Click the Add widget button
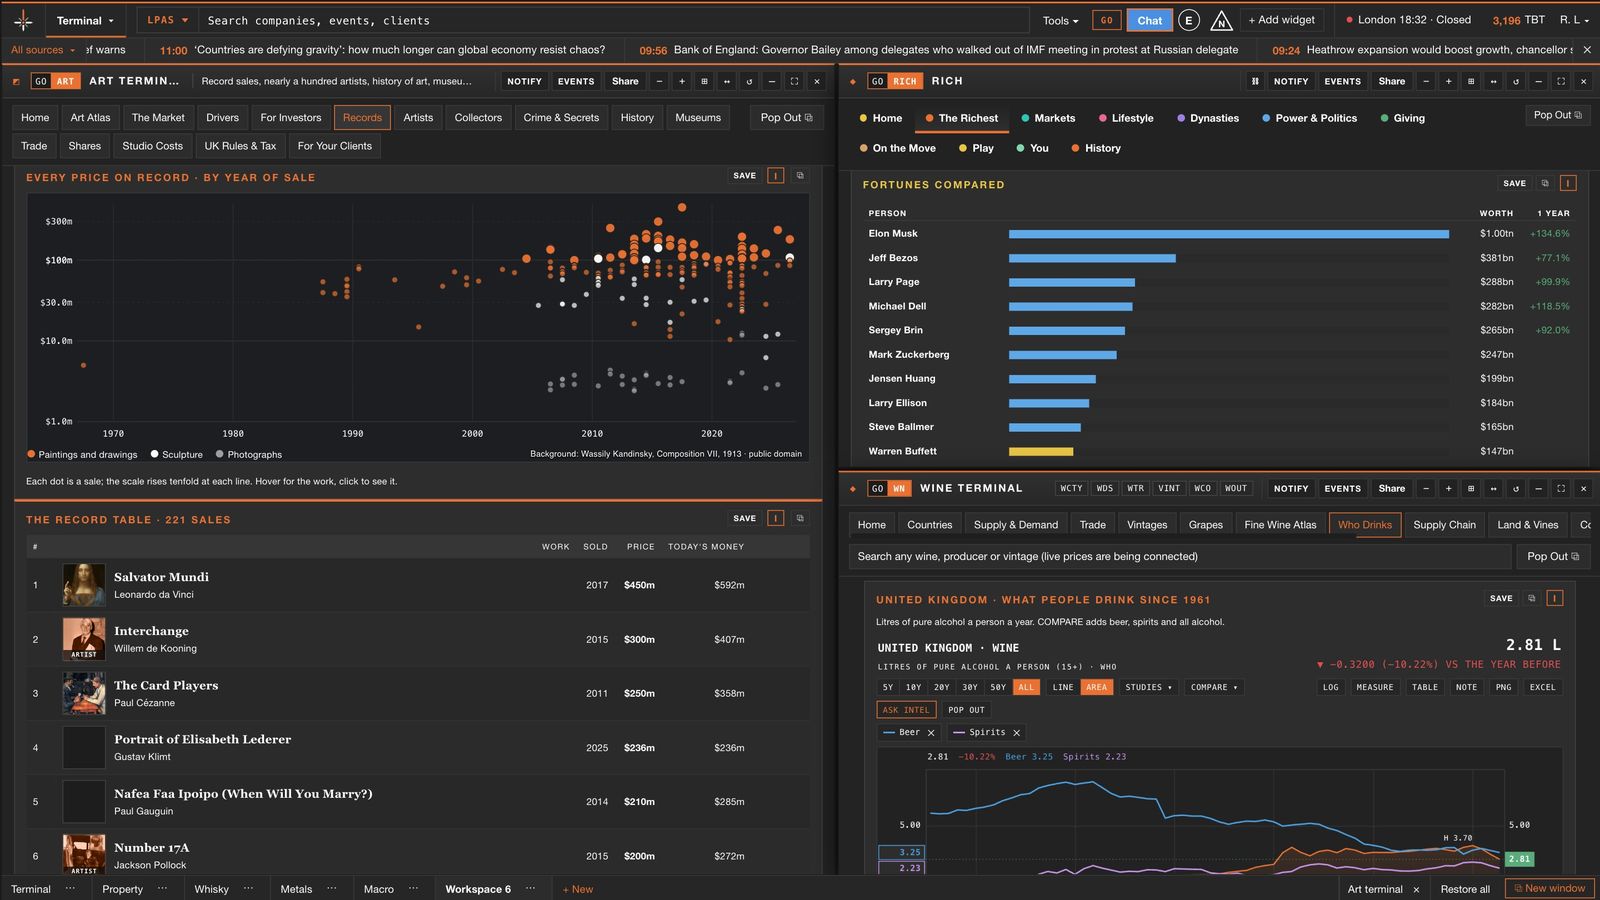 [x=1282, y=20]
